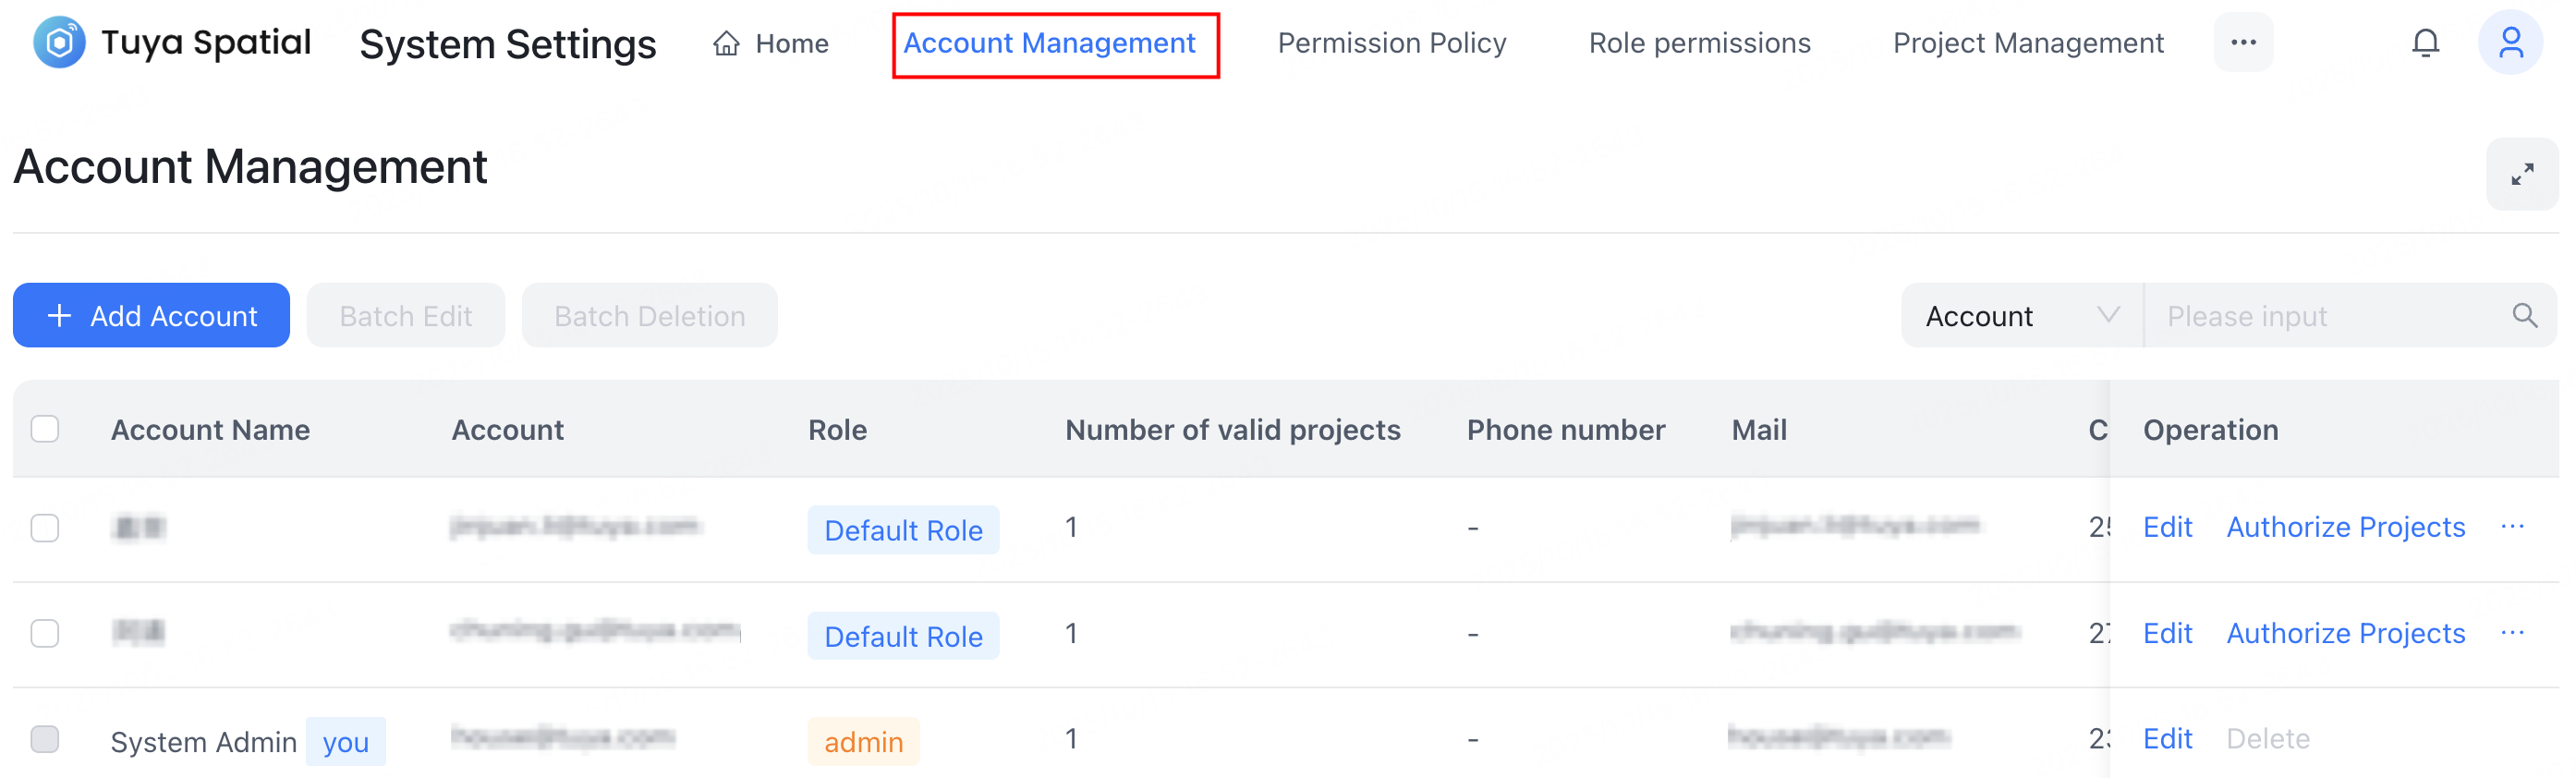Screen dimensions: 2576x778
Task: Select the second account row checkbox
Action: tap(45, 633)
